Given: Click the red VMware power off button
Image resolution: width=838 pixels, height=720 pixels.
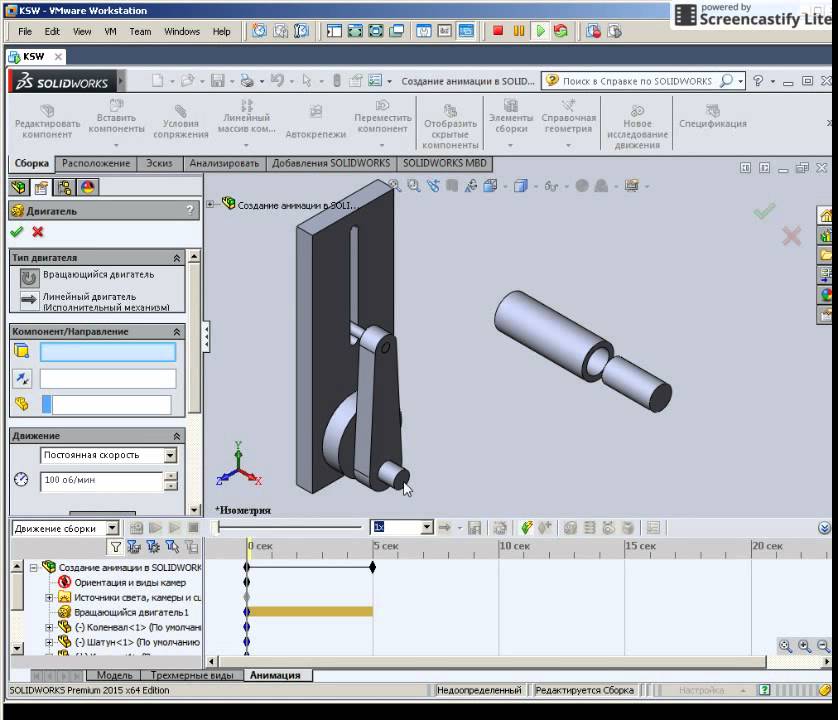Looking at the screenshot, I should tap(498, 31).
